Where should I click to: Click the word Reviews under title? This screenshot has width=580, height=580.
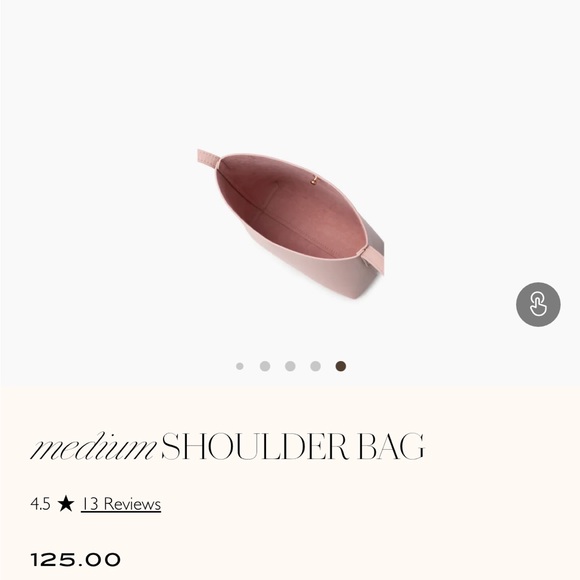132,504
